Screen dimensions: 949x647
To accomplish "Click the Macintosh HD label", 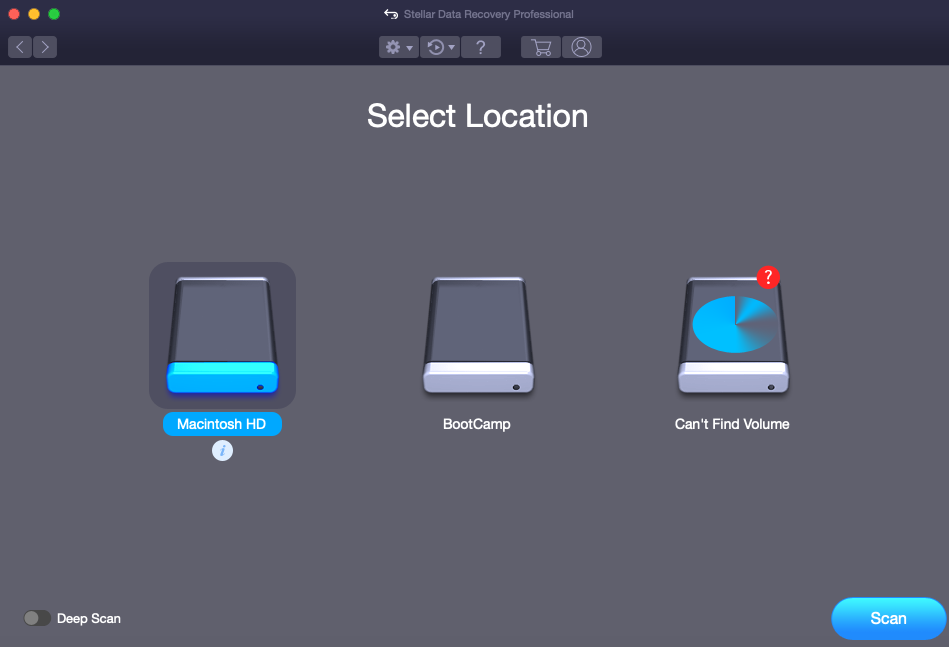I will point(222,424).
